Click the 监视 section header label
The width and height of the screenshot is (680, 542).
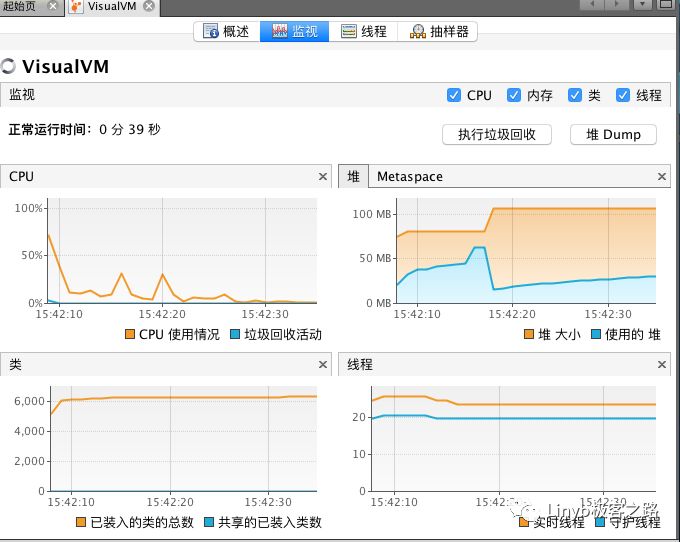point(22,95)
